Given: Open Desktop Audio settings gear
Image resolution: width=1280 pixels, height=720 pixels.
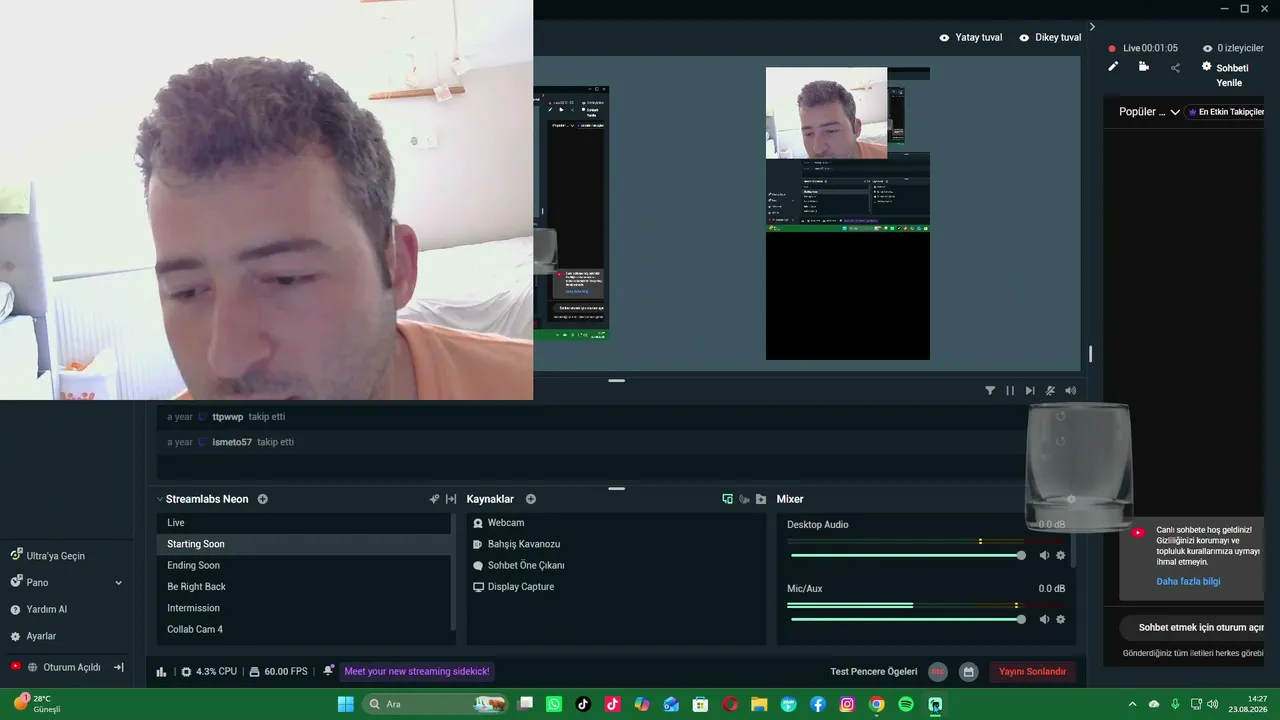Looking at the screenshot, I should (x=1061, y=555).
